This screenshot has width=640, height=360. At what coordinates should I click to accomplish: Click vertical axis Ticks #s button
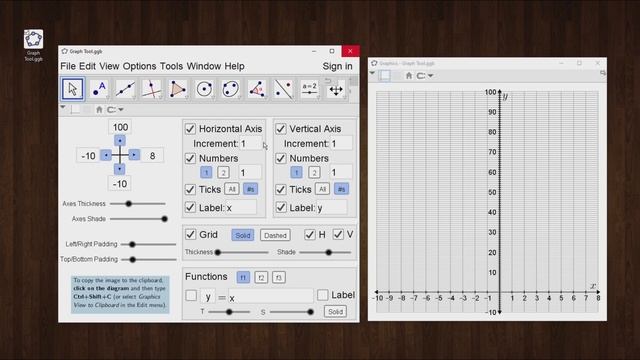coord(341,189)
